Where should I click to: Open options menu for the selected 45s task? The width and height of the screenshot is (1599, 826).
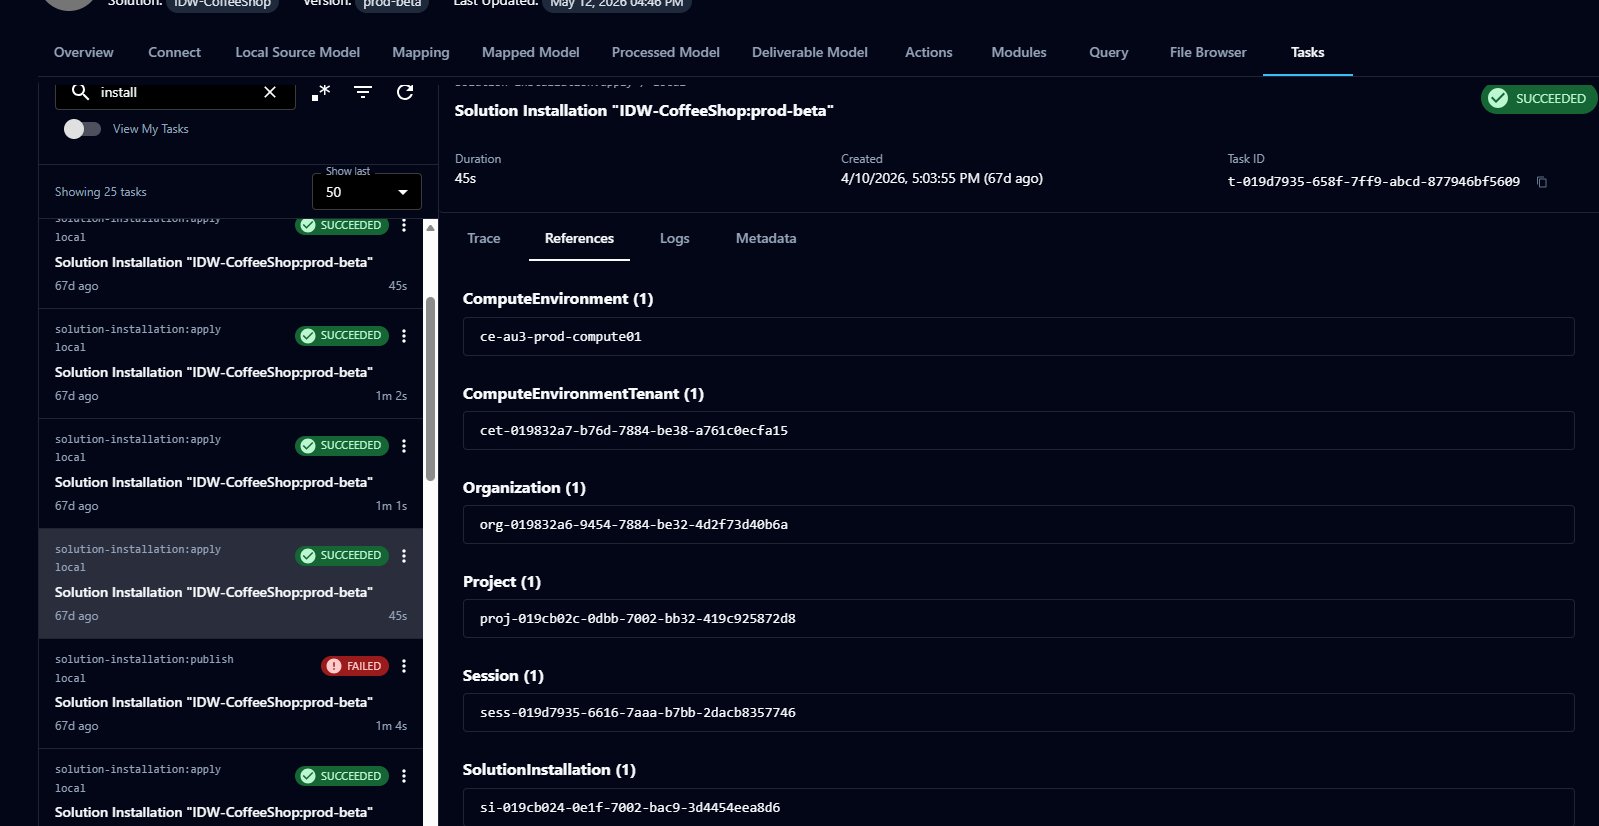[404, 556]
